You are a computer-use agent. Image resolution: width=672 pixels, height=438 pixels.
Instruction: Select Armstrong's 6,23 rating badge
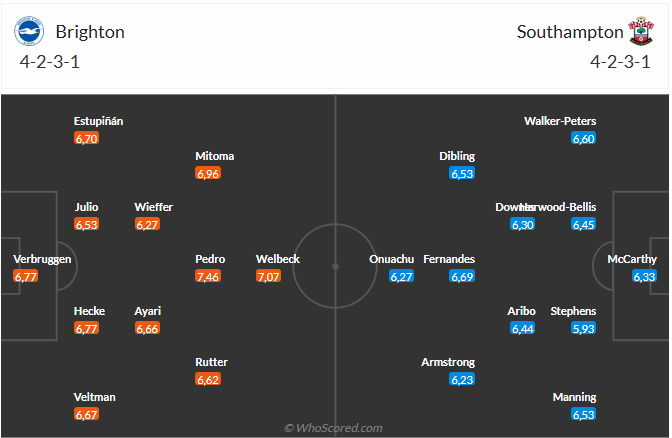tap(462, 380)
